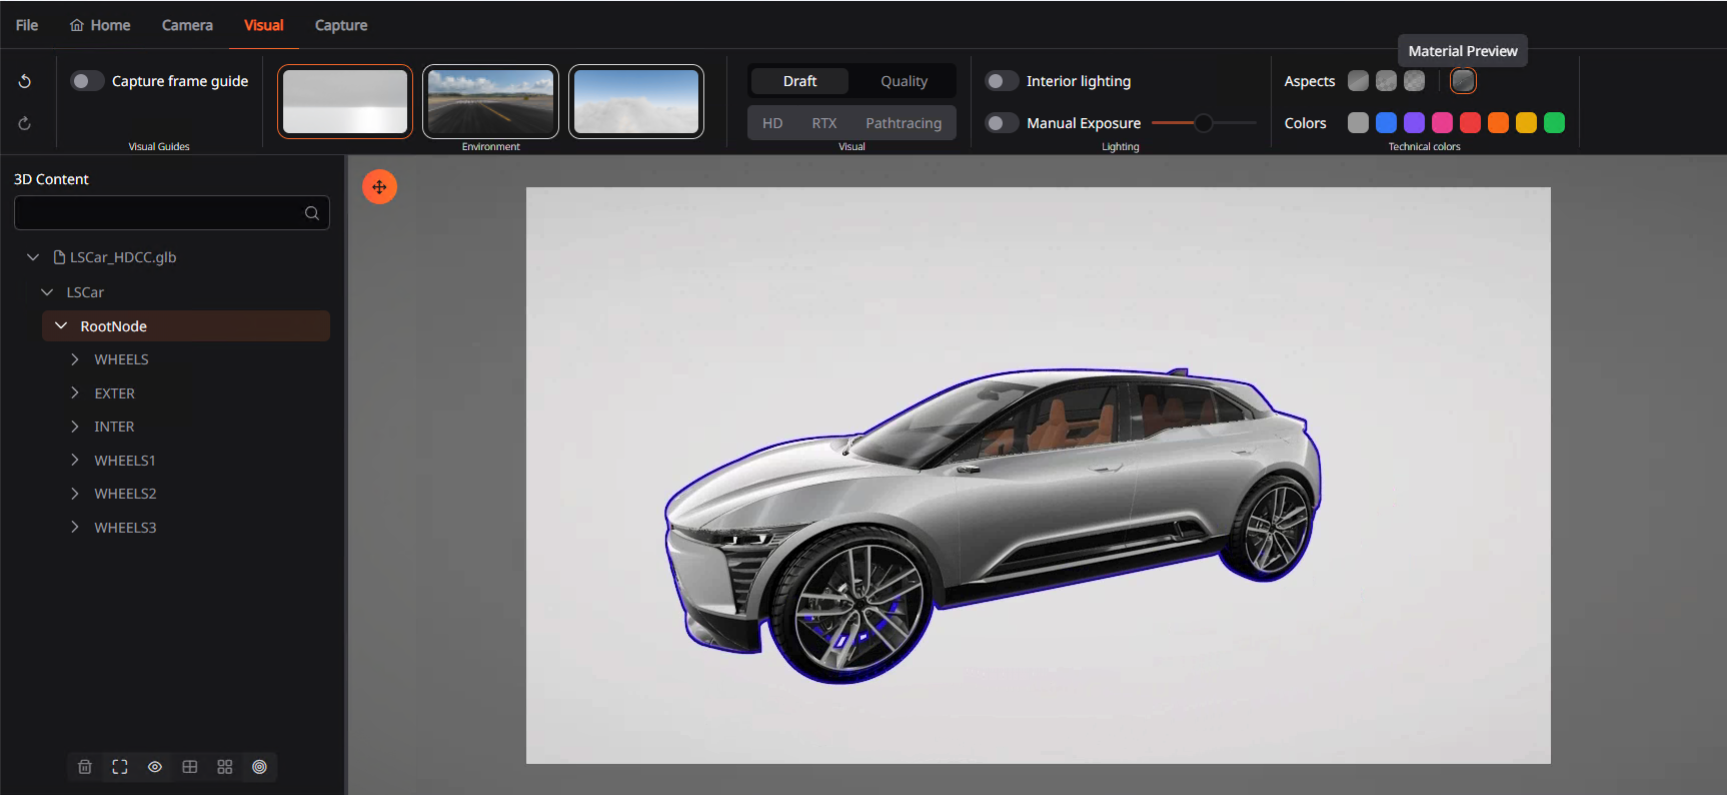Image resolution: width=1727 pixels, height=795 pixels.
Task: Click the frame selection brackets icon
Action: (x=120, y=767)
